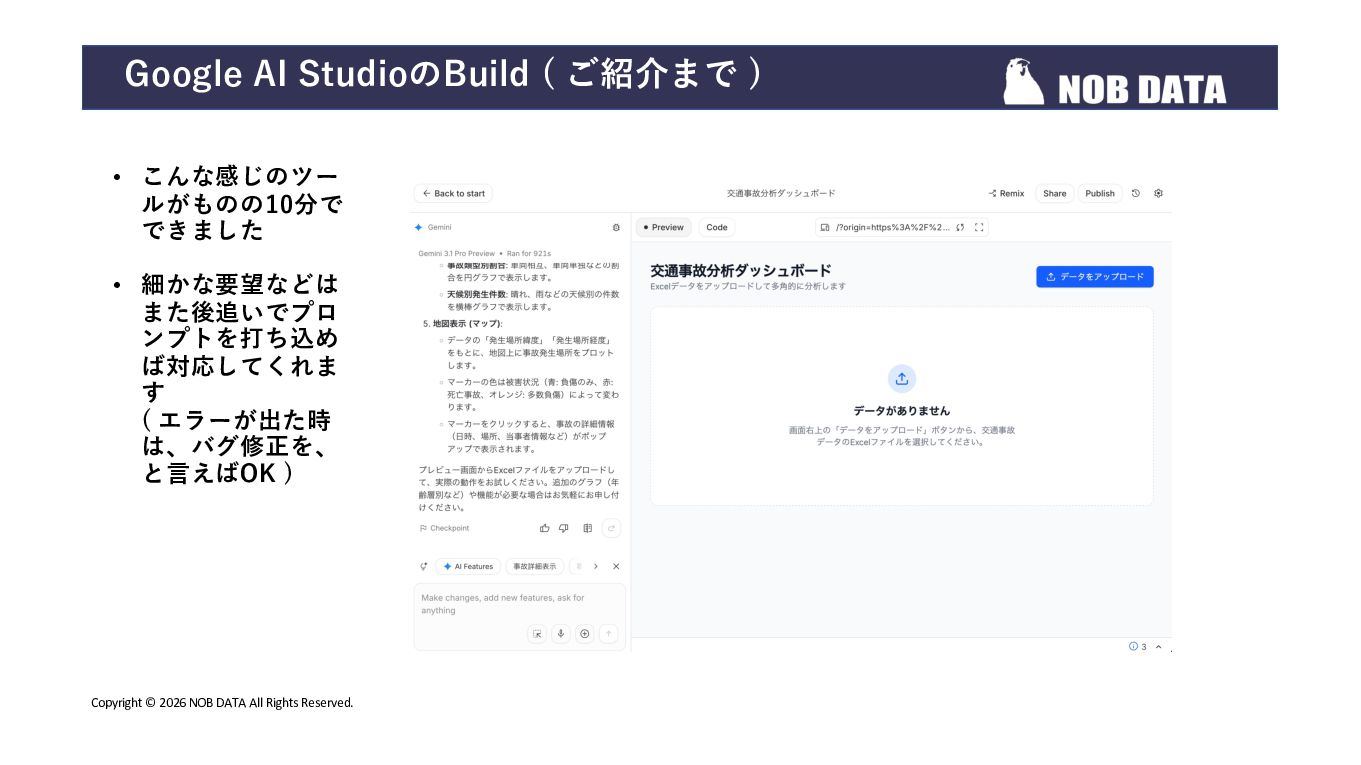
Task: Switch to the Code tab
Action: [717, 227]
